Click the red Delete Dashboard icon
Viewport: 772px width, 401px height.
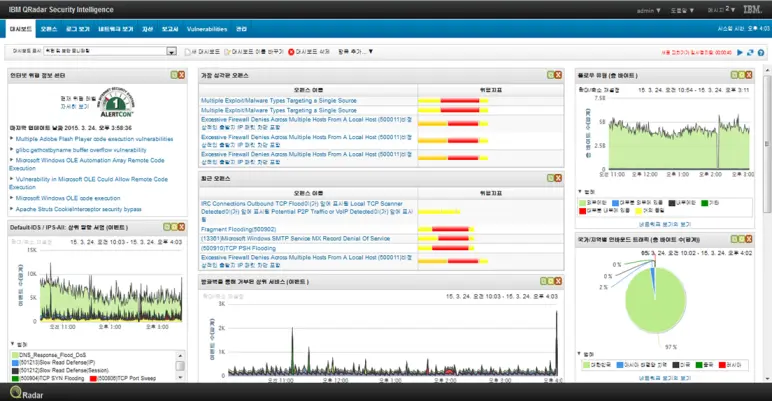(292, 51)
